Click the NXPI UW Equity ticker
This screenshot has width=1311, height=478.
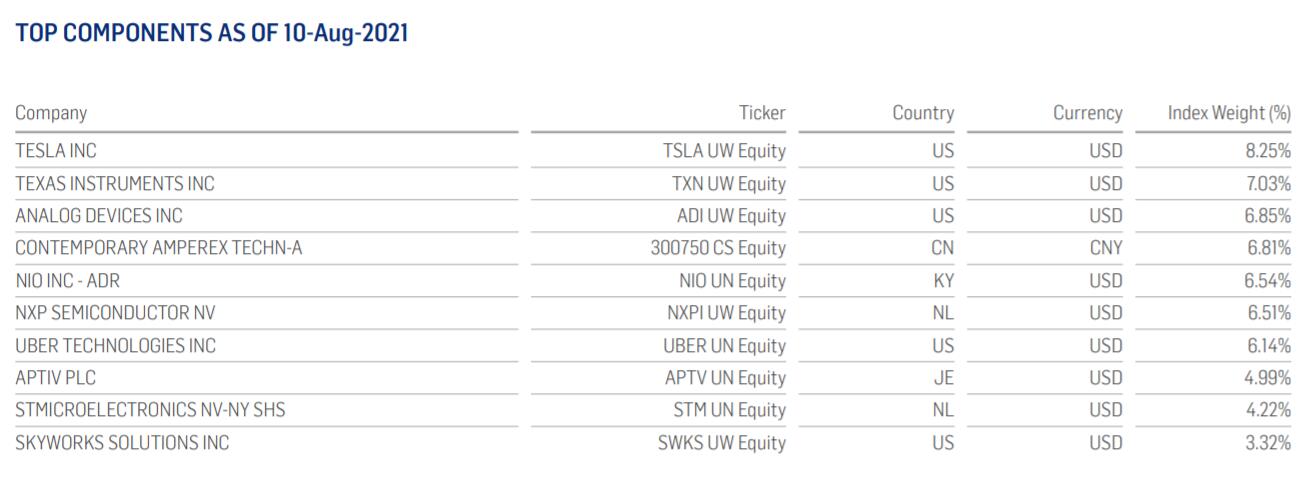726,313
